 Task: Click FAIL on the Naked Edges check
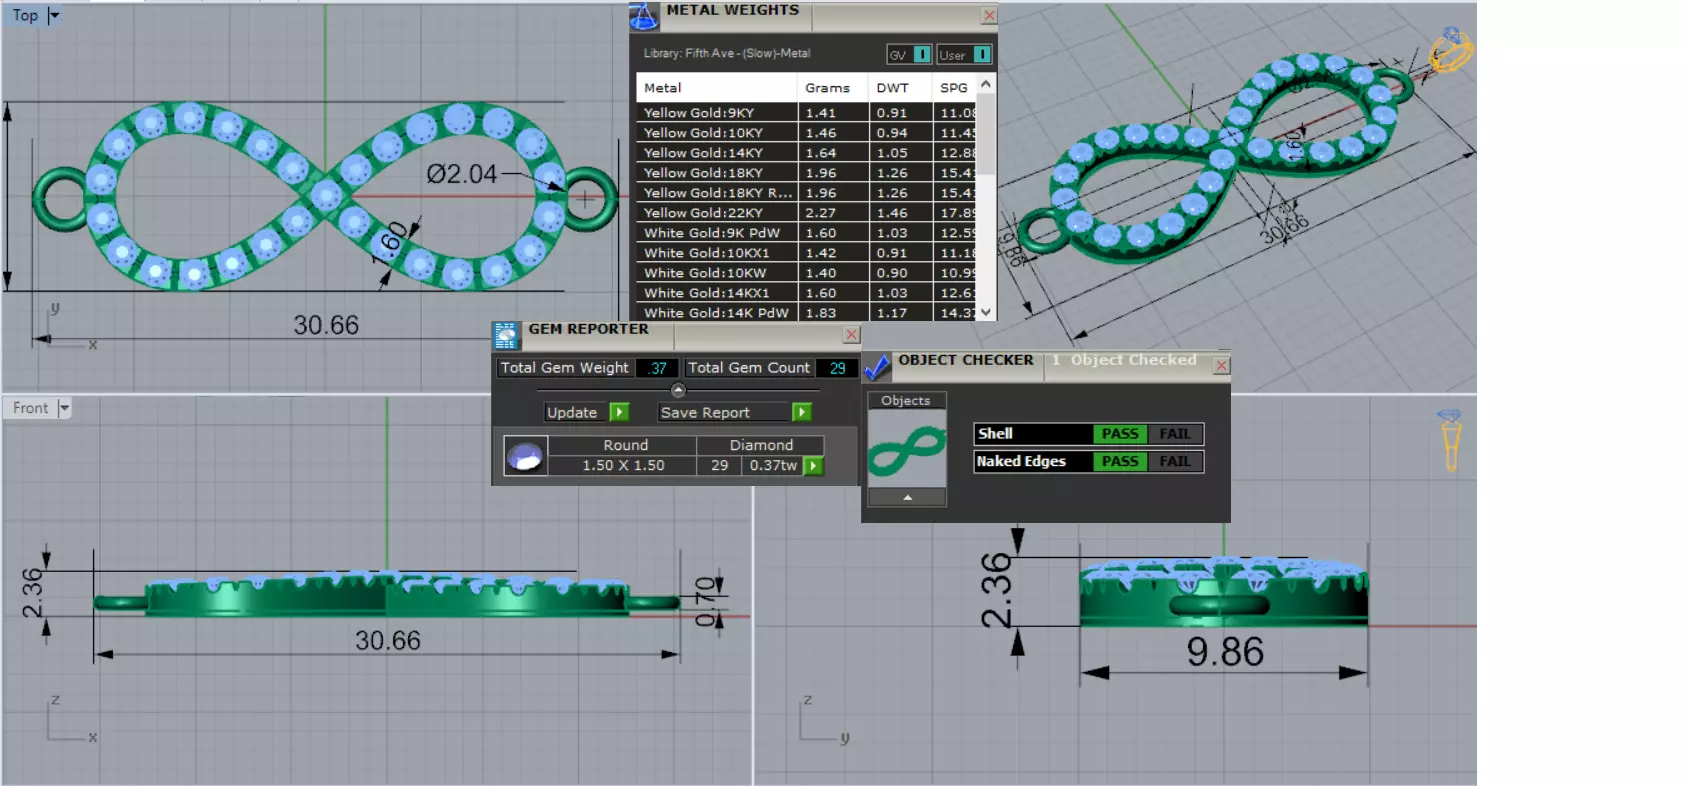coord(1175,461)
